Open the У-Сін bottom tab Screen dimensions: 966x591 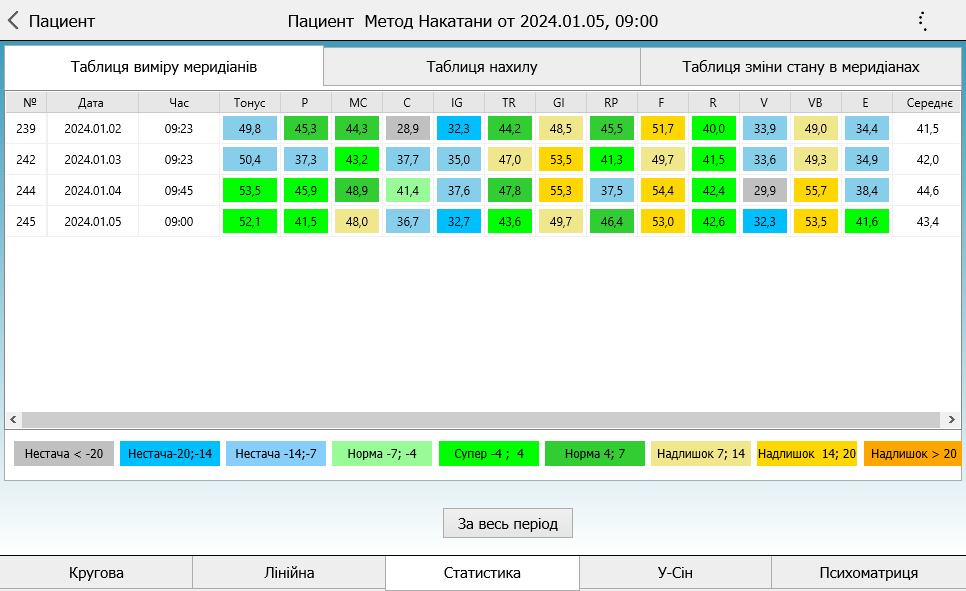[675, 573]
